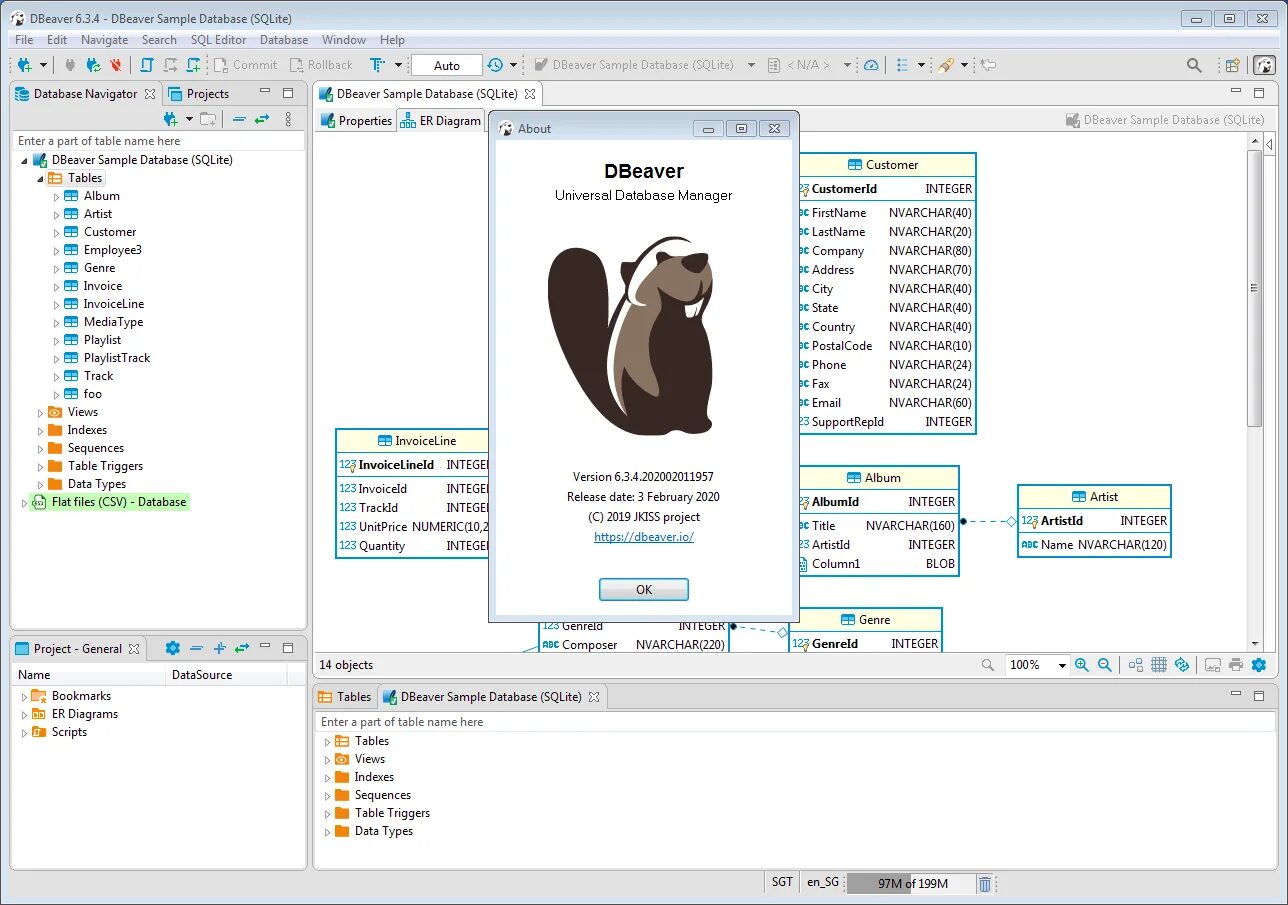Click the dashboard gauge icon in the toolbar
1288x905 pixels.
coord(871,65)
